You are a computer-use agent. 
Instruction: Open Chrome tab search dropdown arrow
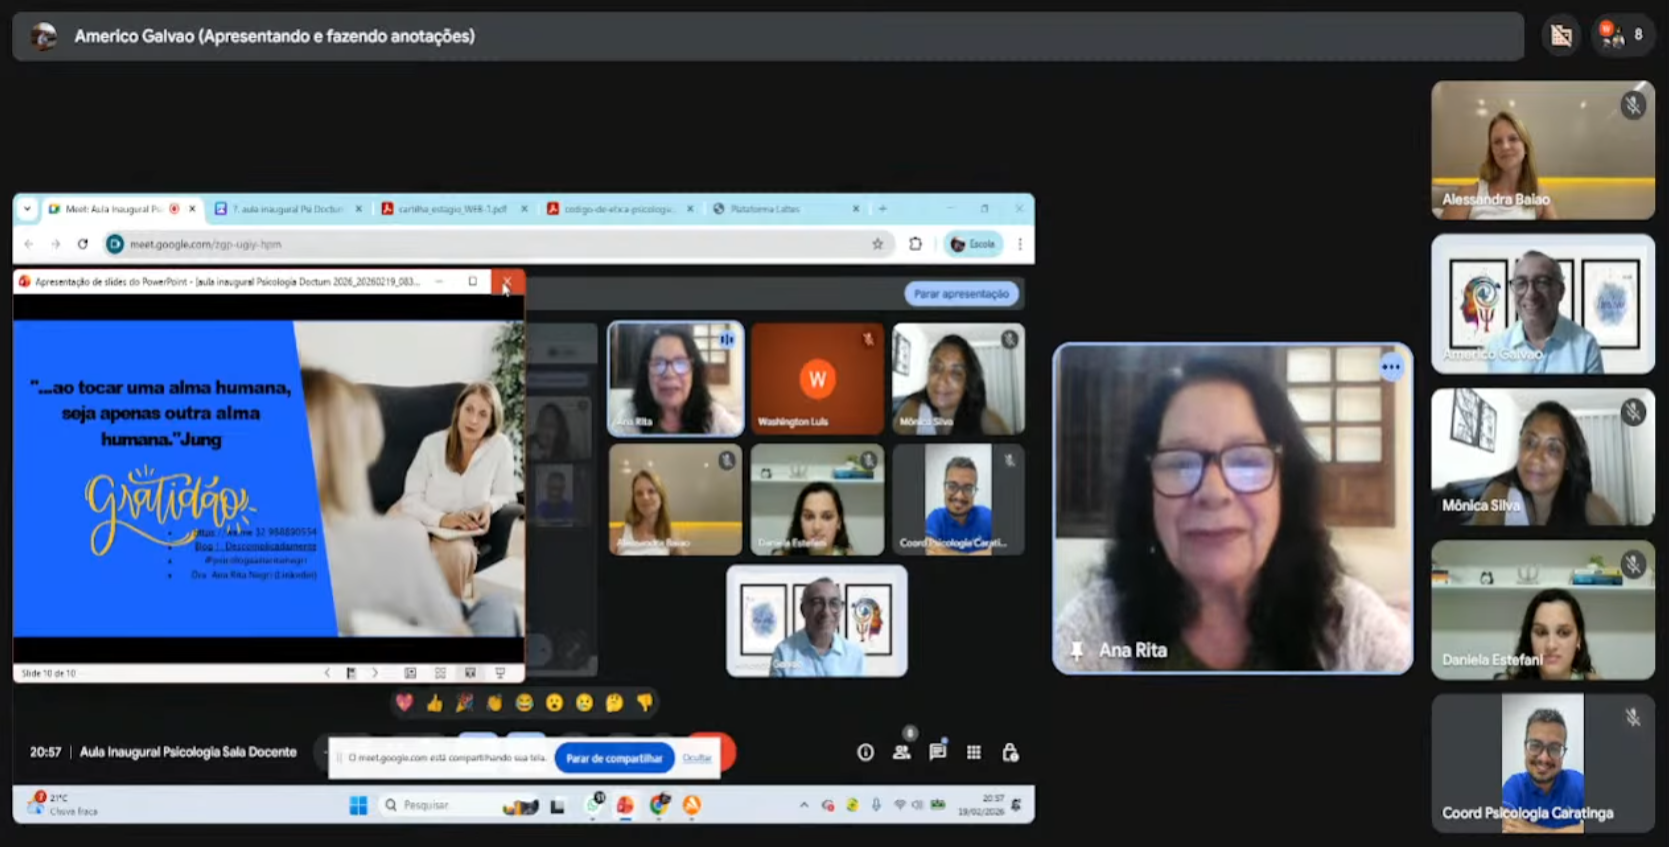[x=27, y=209]
